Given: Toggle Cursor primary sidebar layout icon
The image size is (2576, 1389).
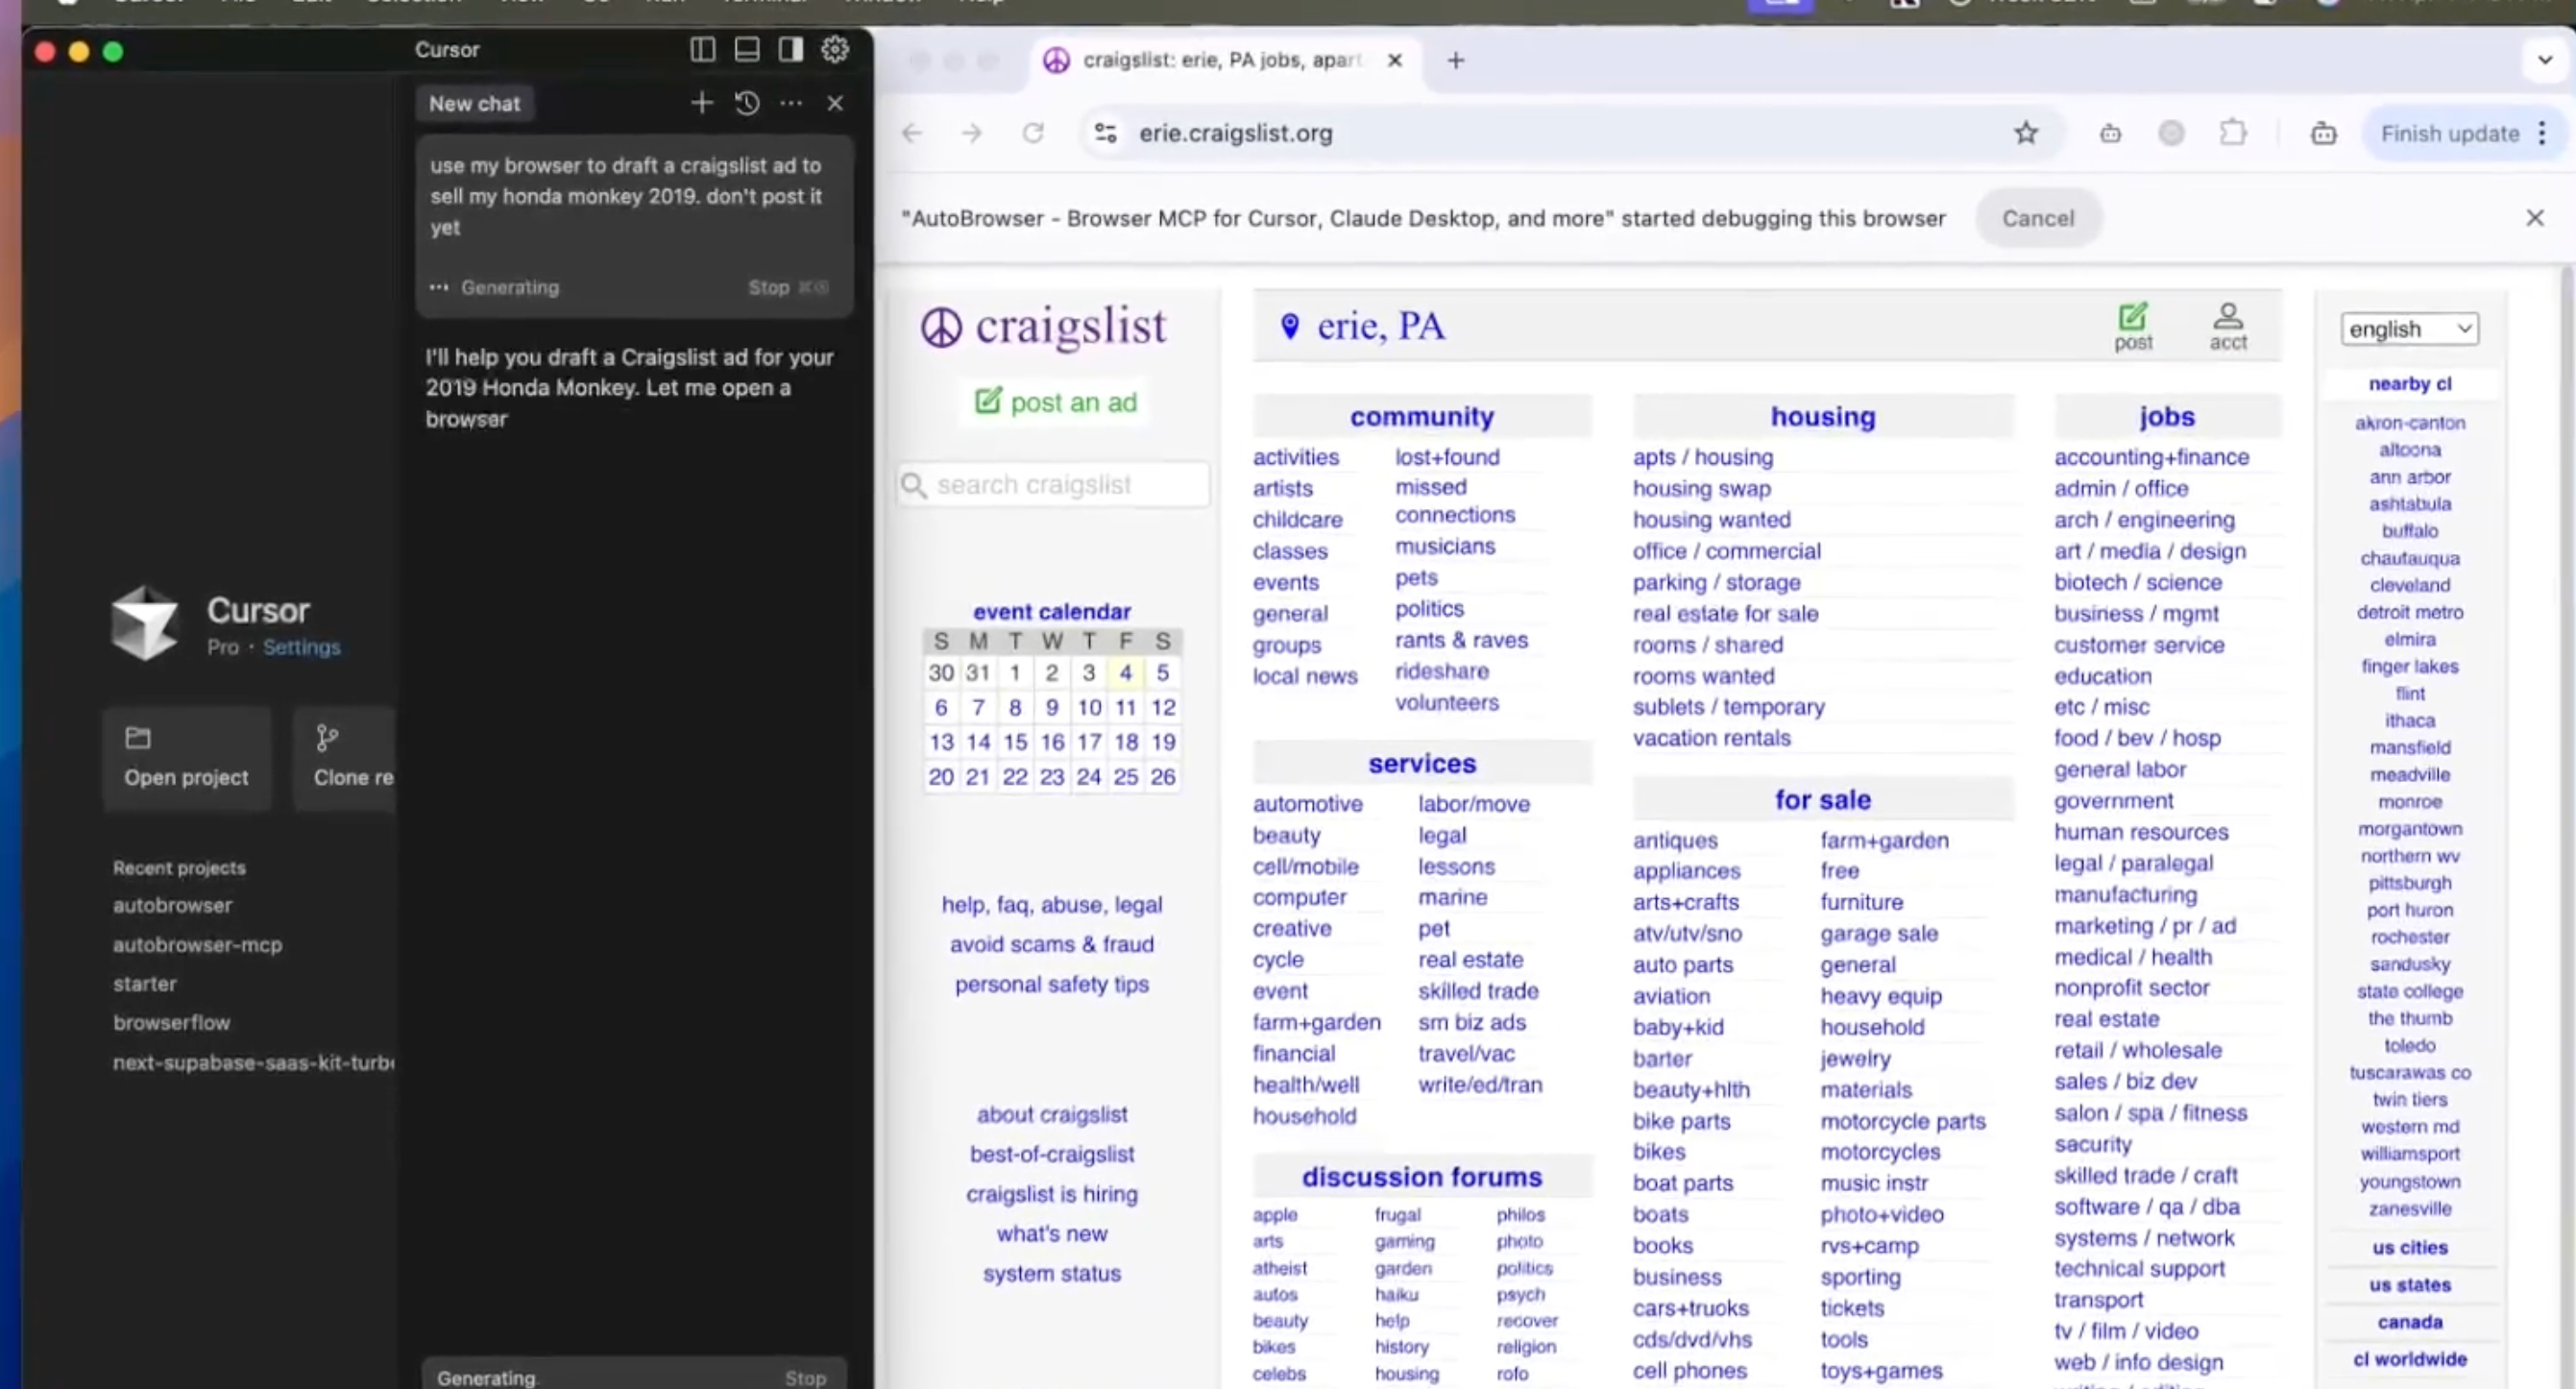Looking at the screenshot, I should [702, 50].
